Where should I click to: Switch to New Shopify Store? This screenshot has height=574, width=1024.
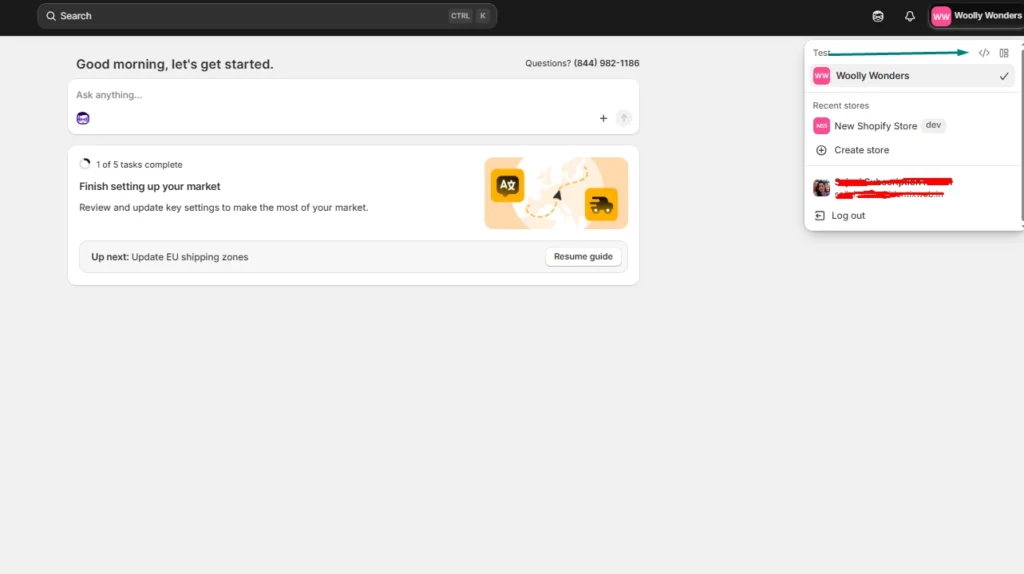912,125
